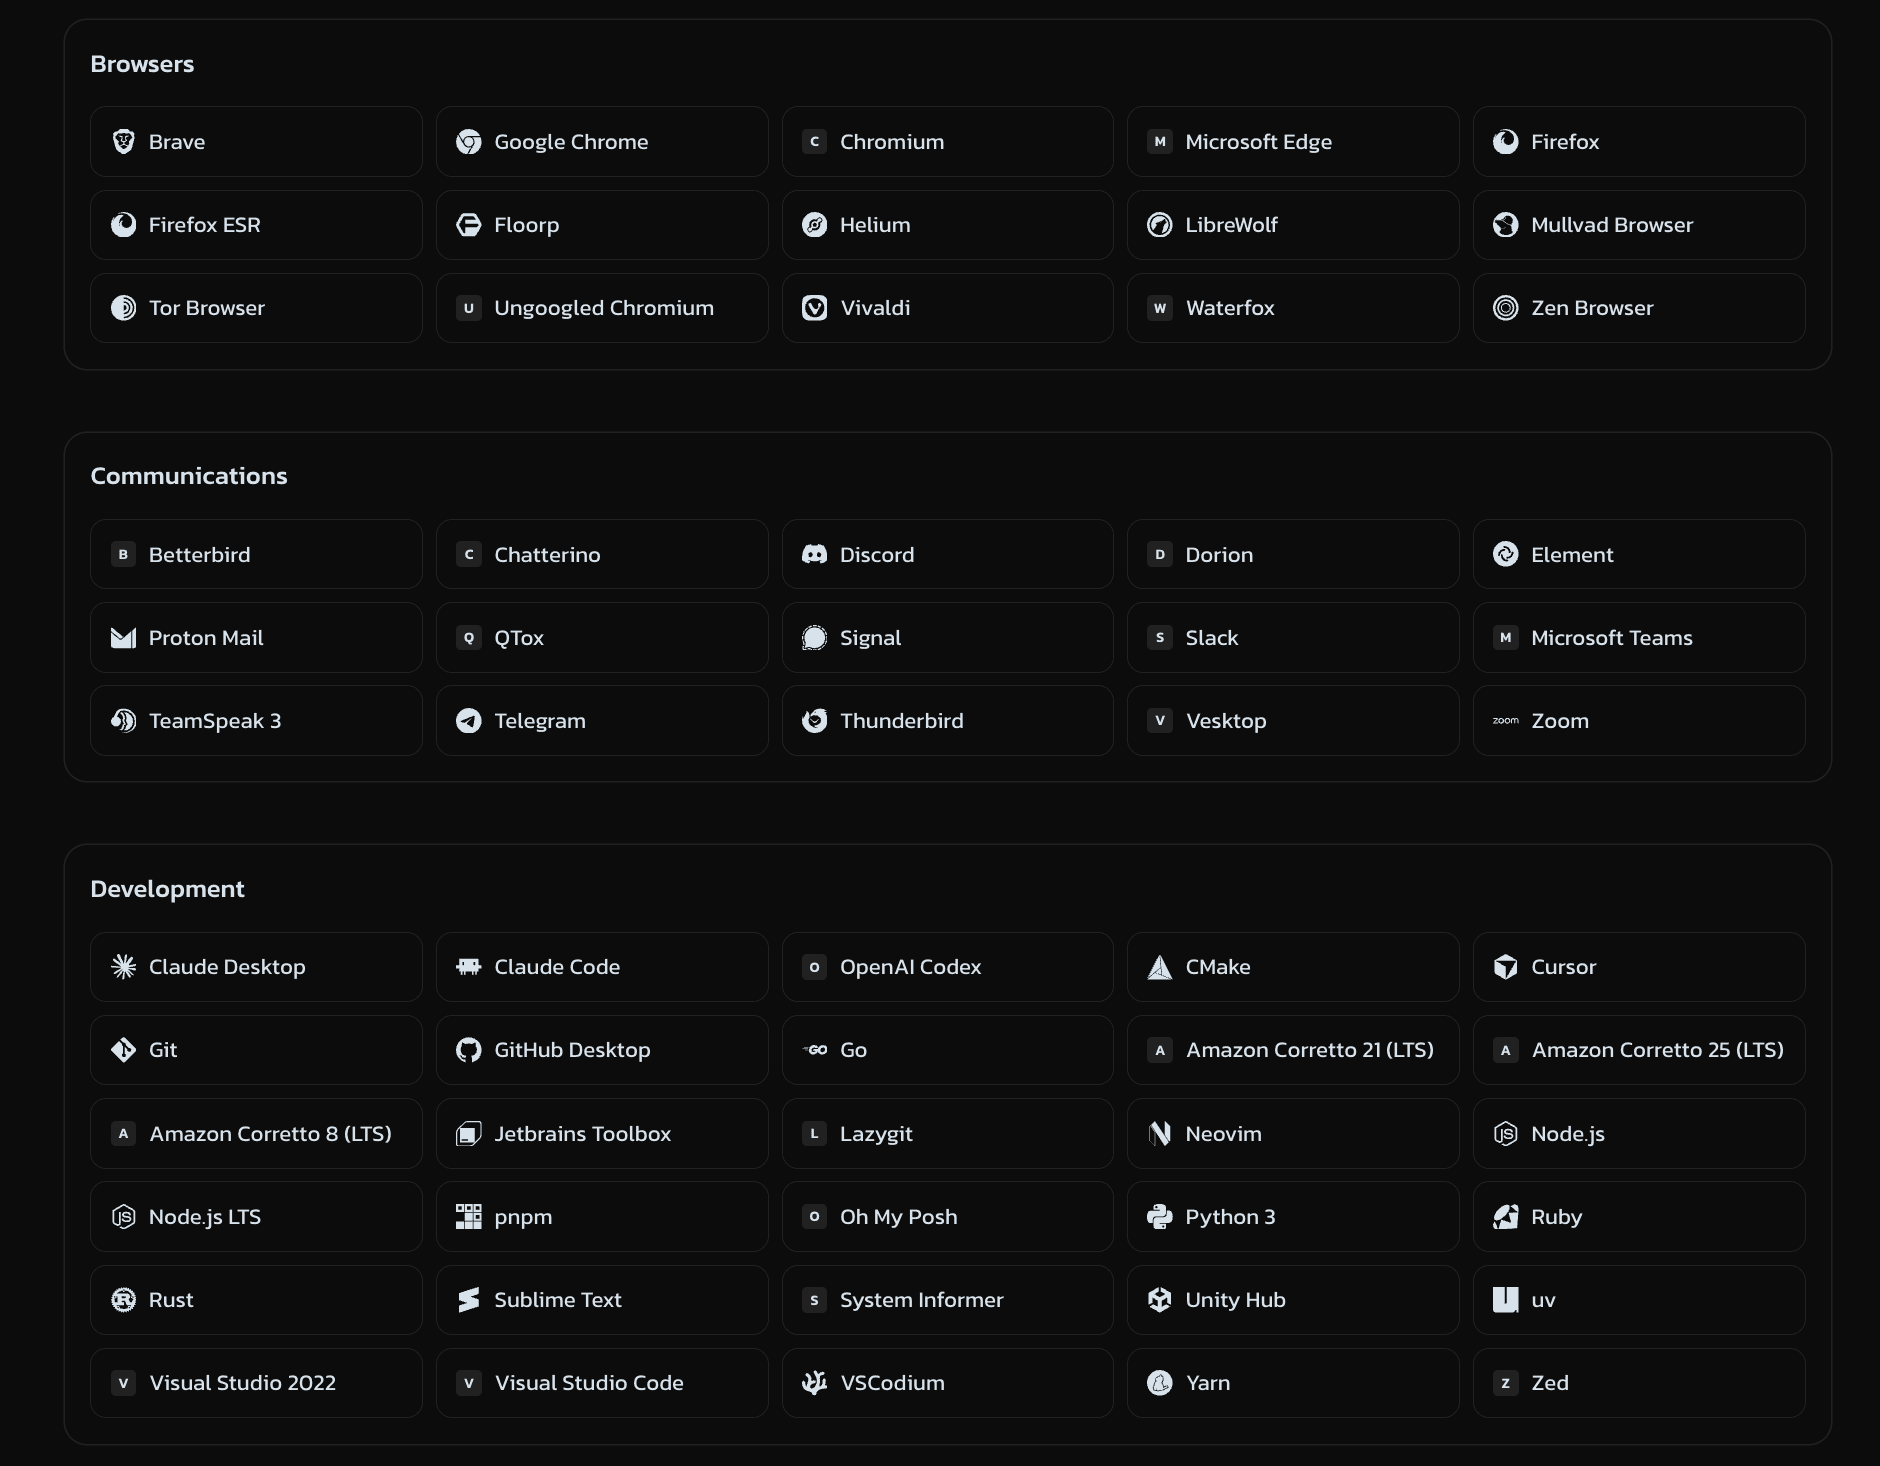Select the Element messenger icon

coord(1506,554)
